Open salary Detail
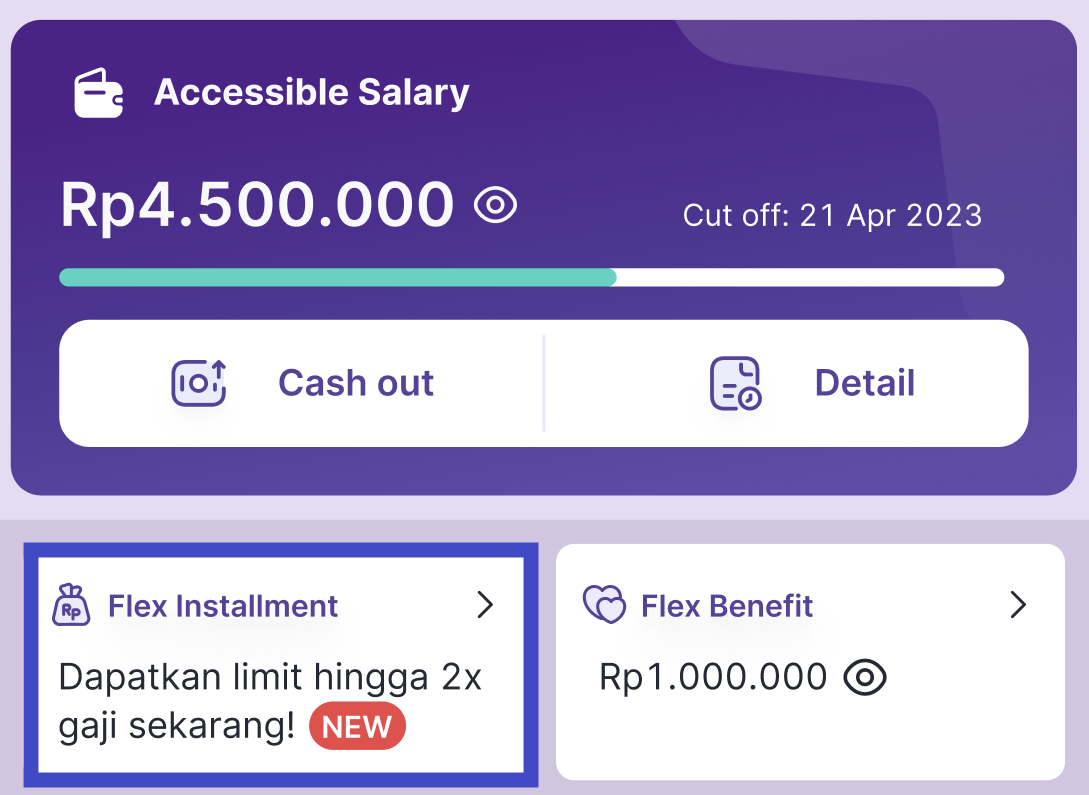This screenshot has width=1089, height=795. click(x=865, y=382)
